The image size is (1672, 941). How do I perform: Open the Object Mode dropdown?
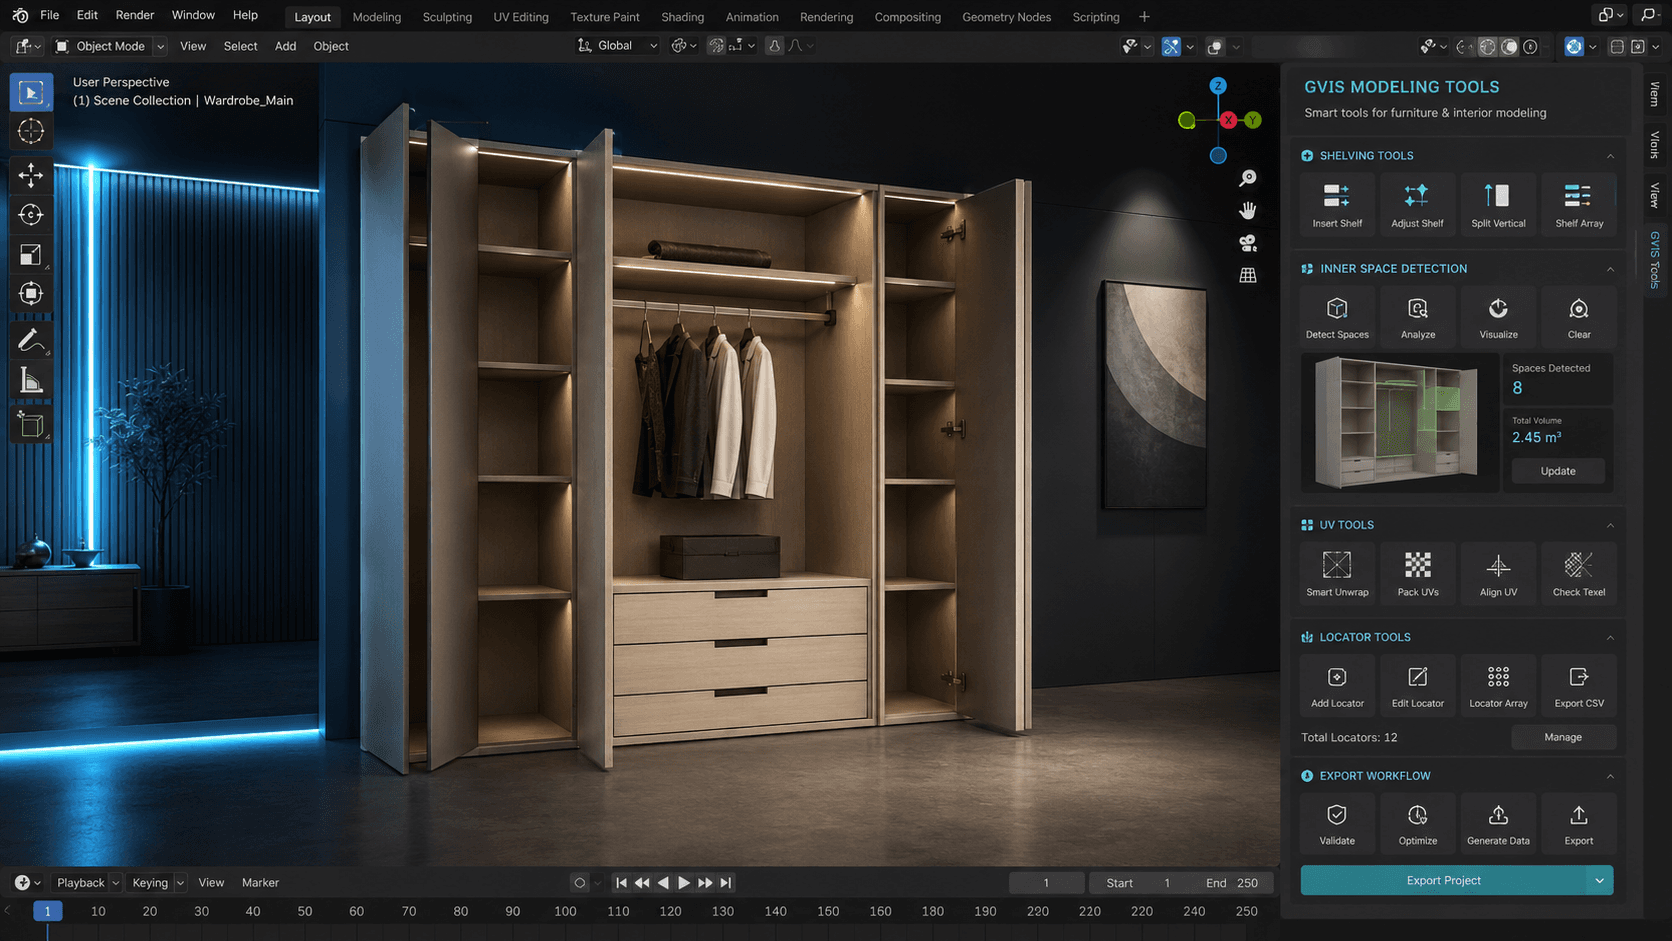[109, 46]
